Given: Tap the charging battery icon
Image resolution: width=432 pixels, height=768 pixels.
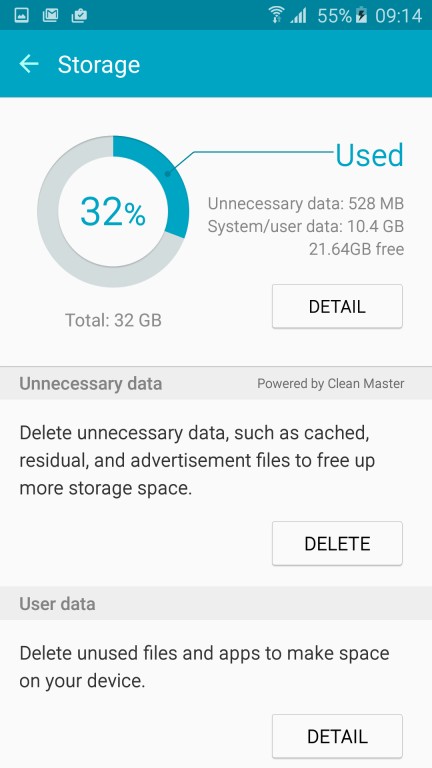Looking at the screenshot, I should coord(361,16).
